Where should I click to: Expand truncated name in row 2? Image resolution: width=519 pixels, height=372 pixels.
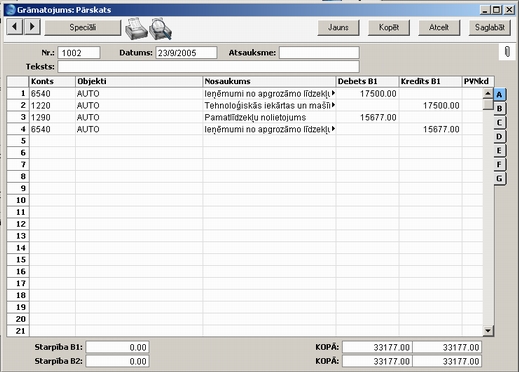[x=333, y=105]
